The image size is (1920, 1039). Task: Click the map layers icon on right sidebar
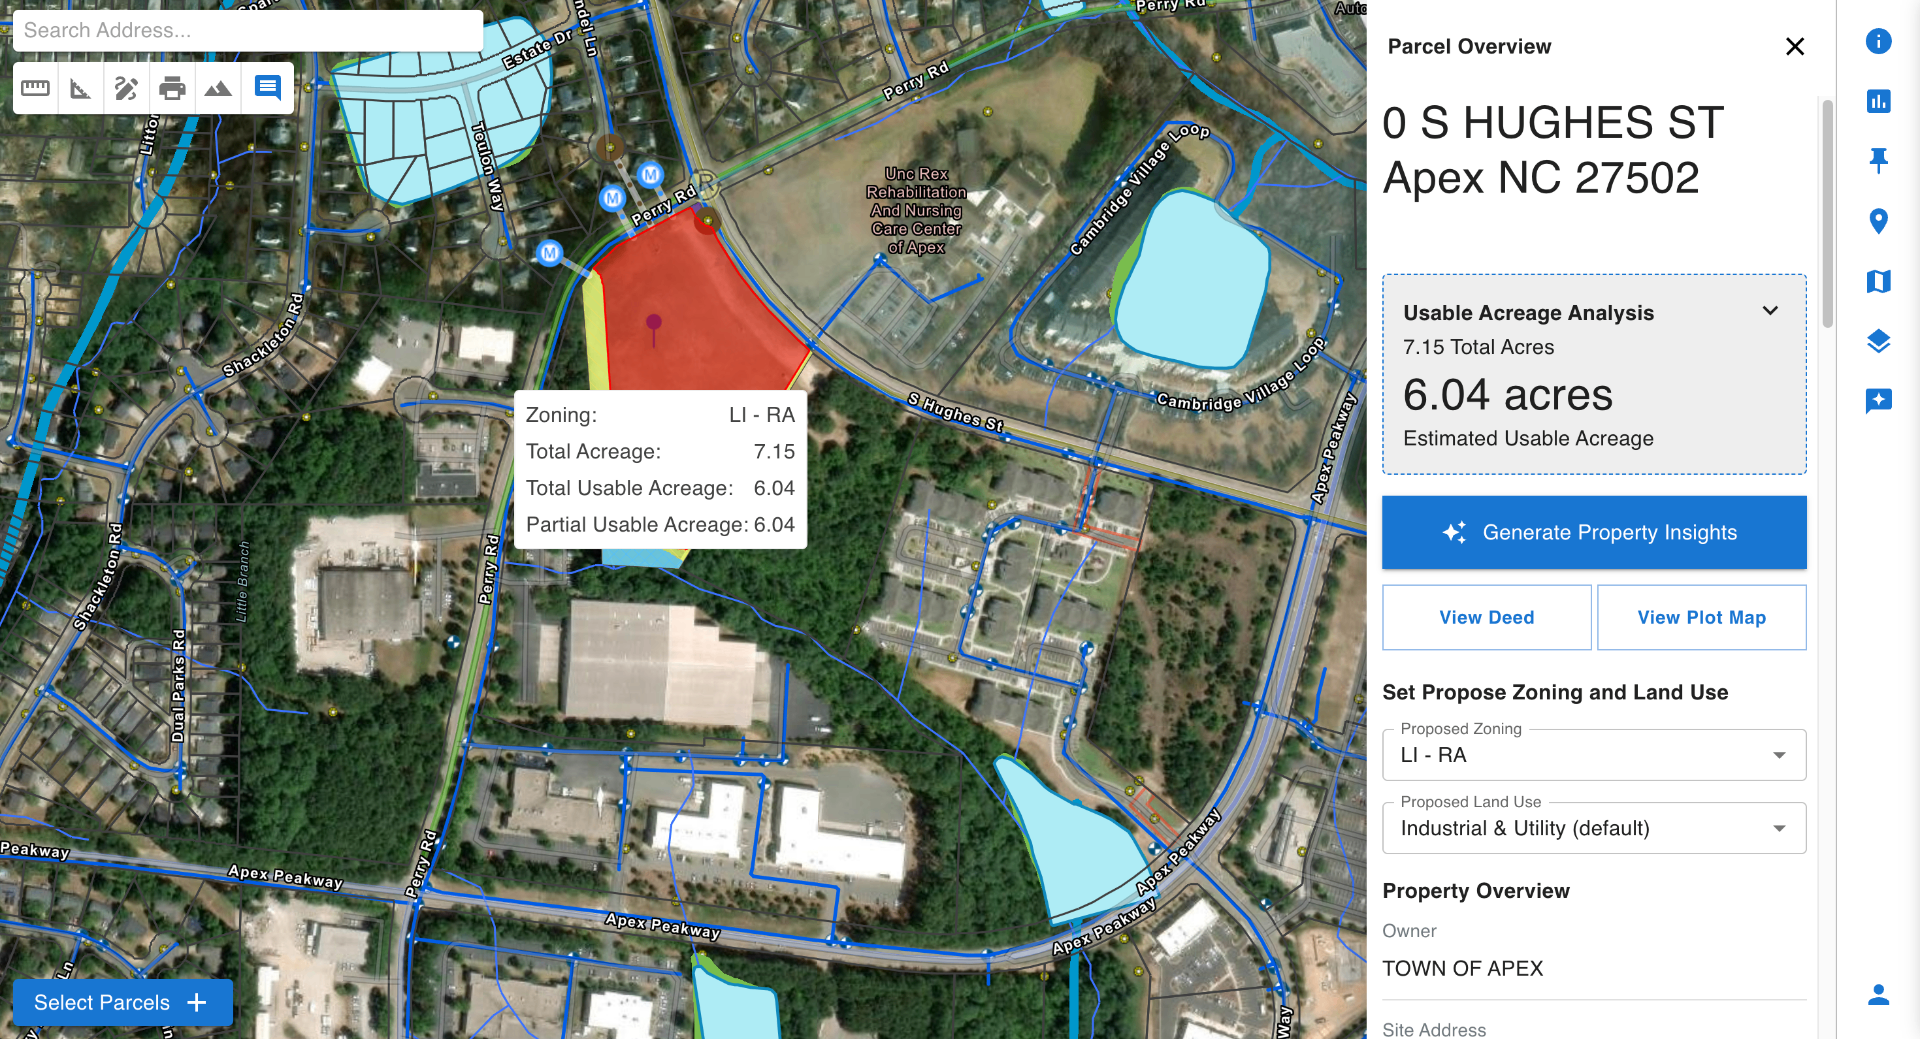point(1879,342)
